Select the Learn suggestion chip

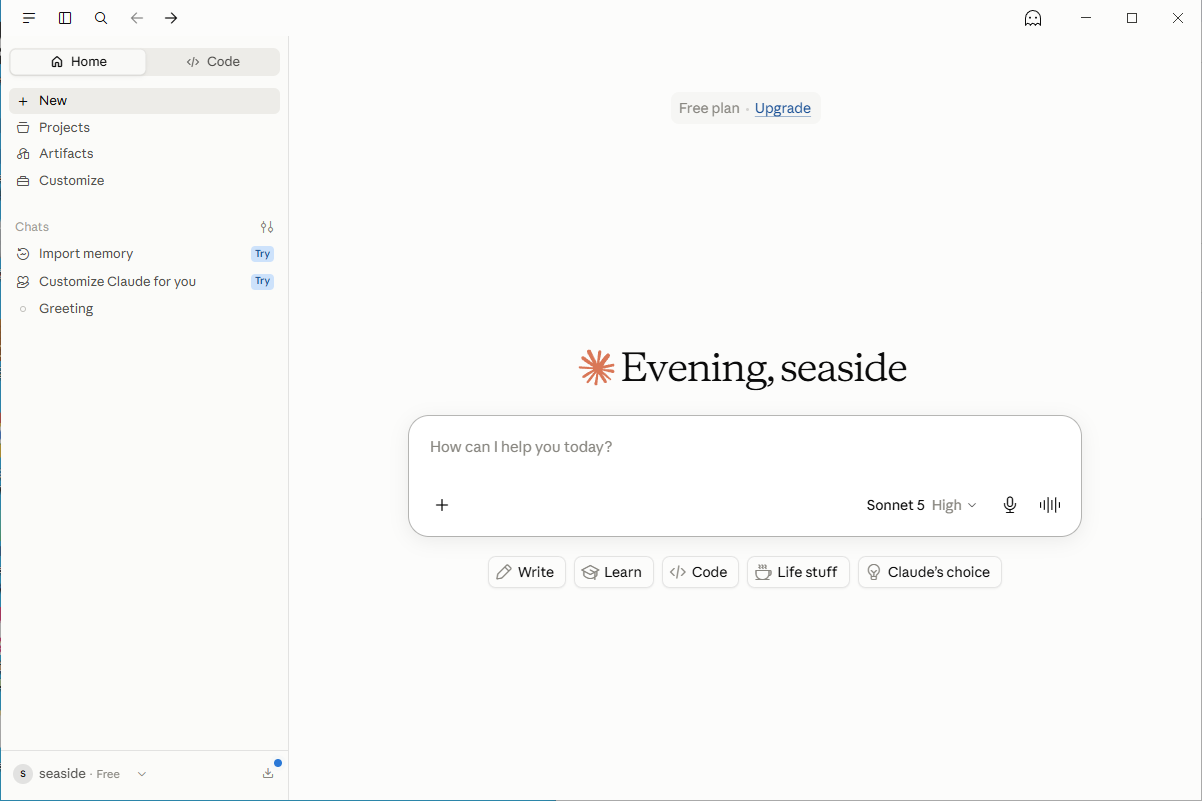614,572
